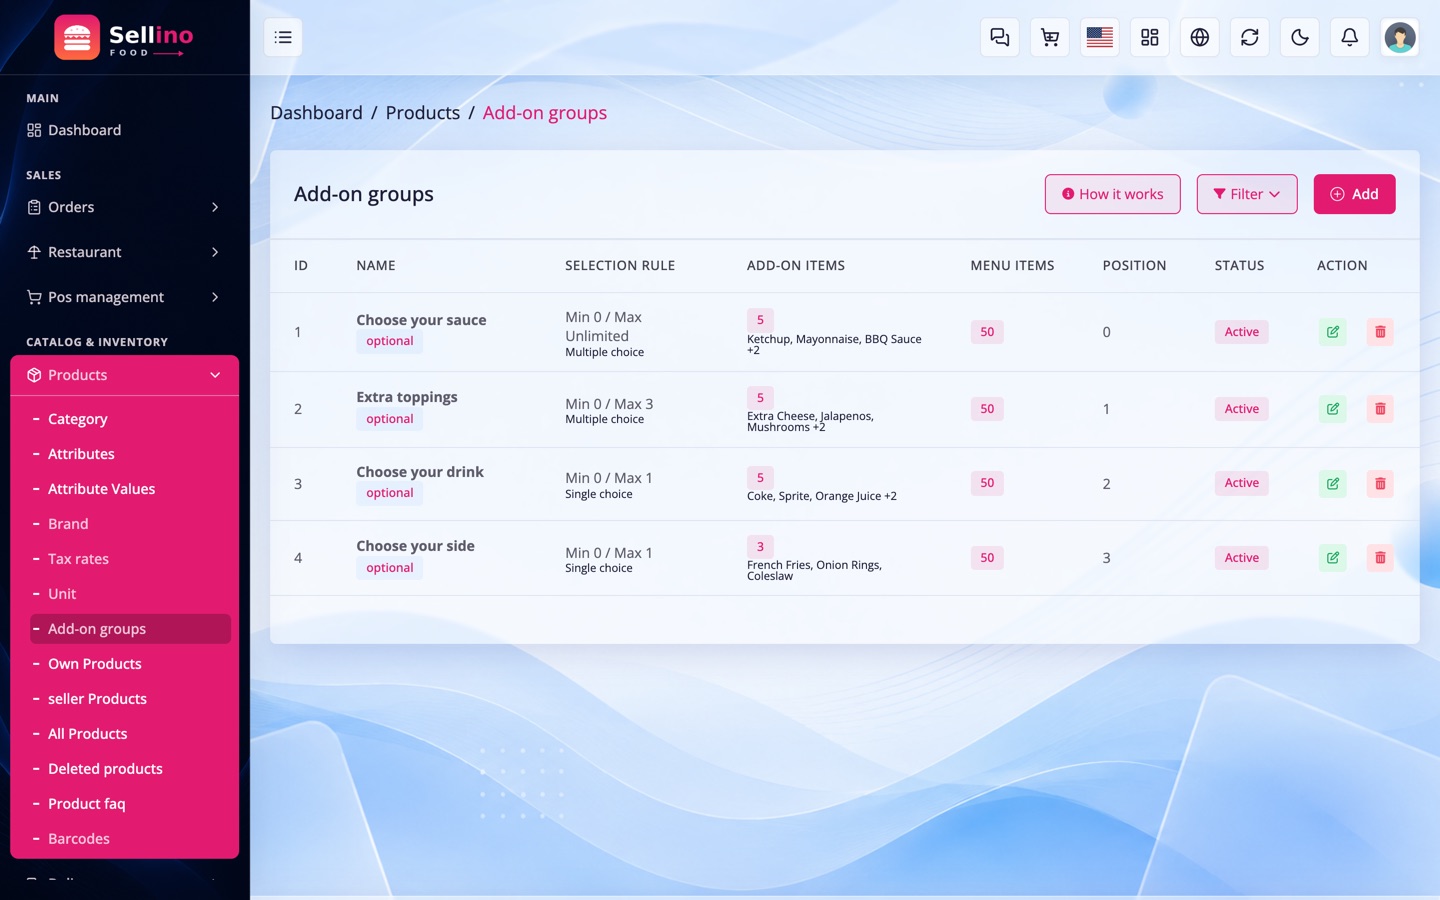Edit the Choose your drink group
Image resolution: width=1440 pixels, height=900 pixels.
coord(1333,484)
